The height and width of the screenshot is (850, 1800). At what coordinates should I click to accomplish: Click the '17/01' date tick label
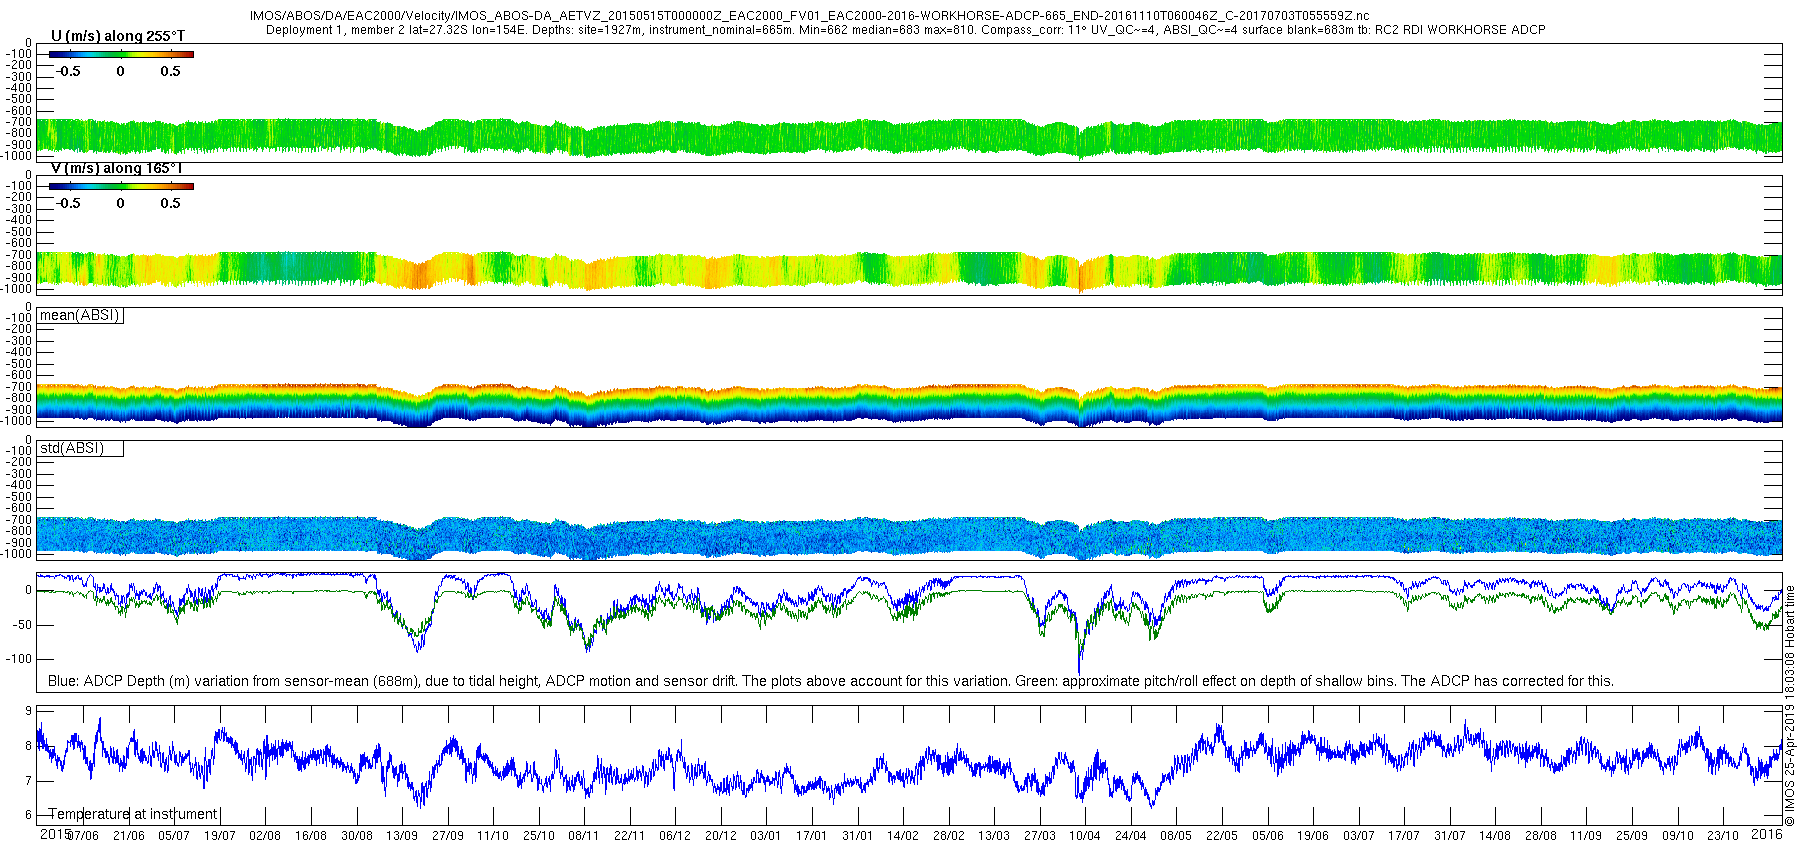[x=812, y=836]
